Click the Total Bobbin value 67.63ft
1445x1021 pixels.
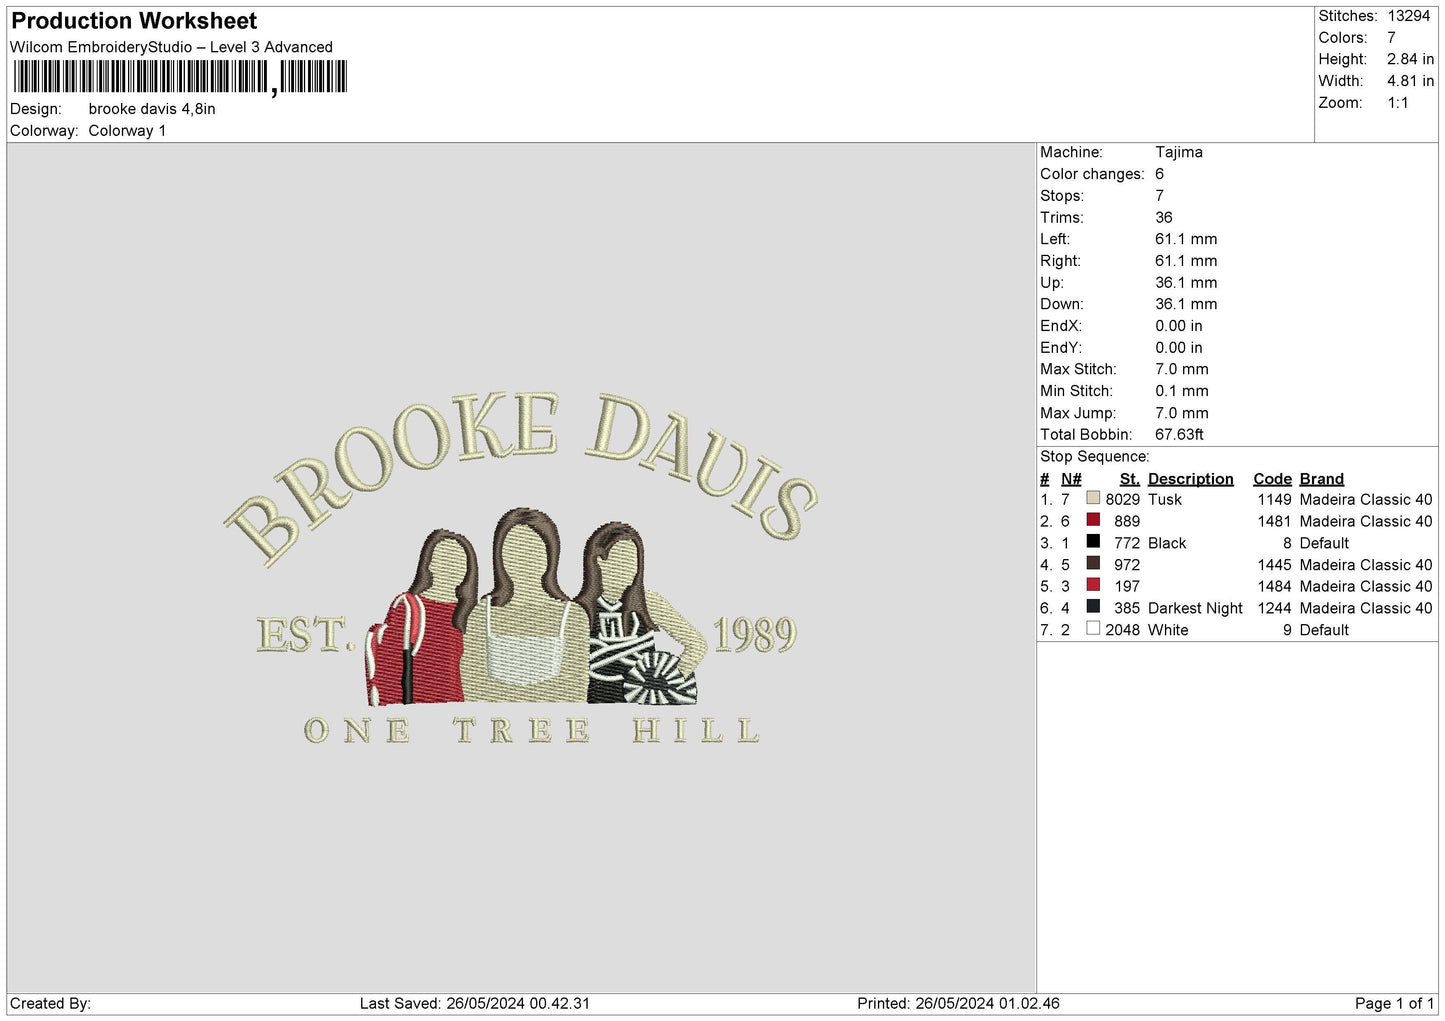(x=1179, y=435)
